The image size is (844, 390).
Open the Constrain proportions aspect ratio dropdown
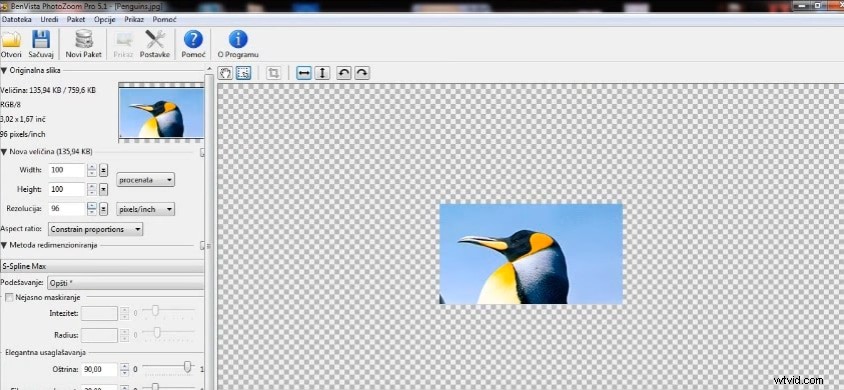95,229
